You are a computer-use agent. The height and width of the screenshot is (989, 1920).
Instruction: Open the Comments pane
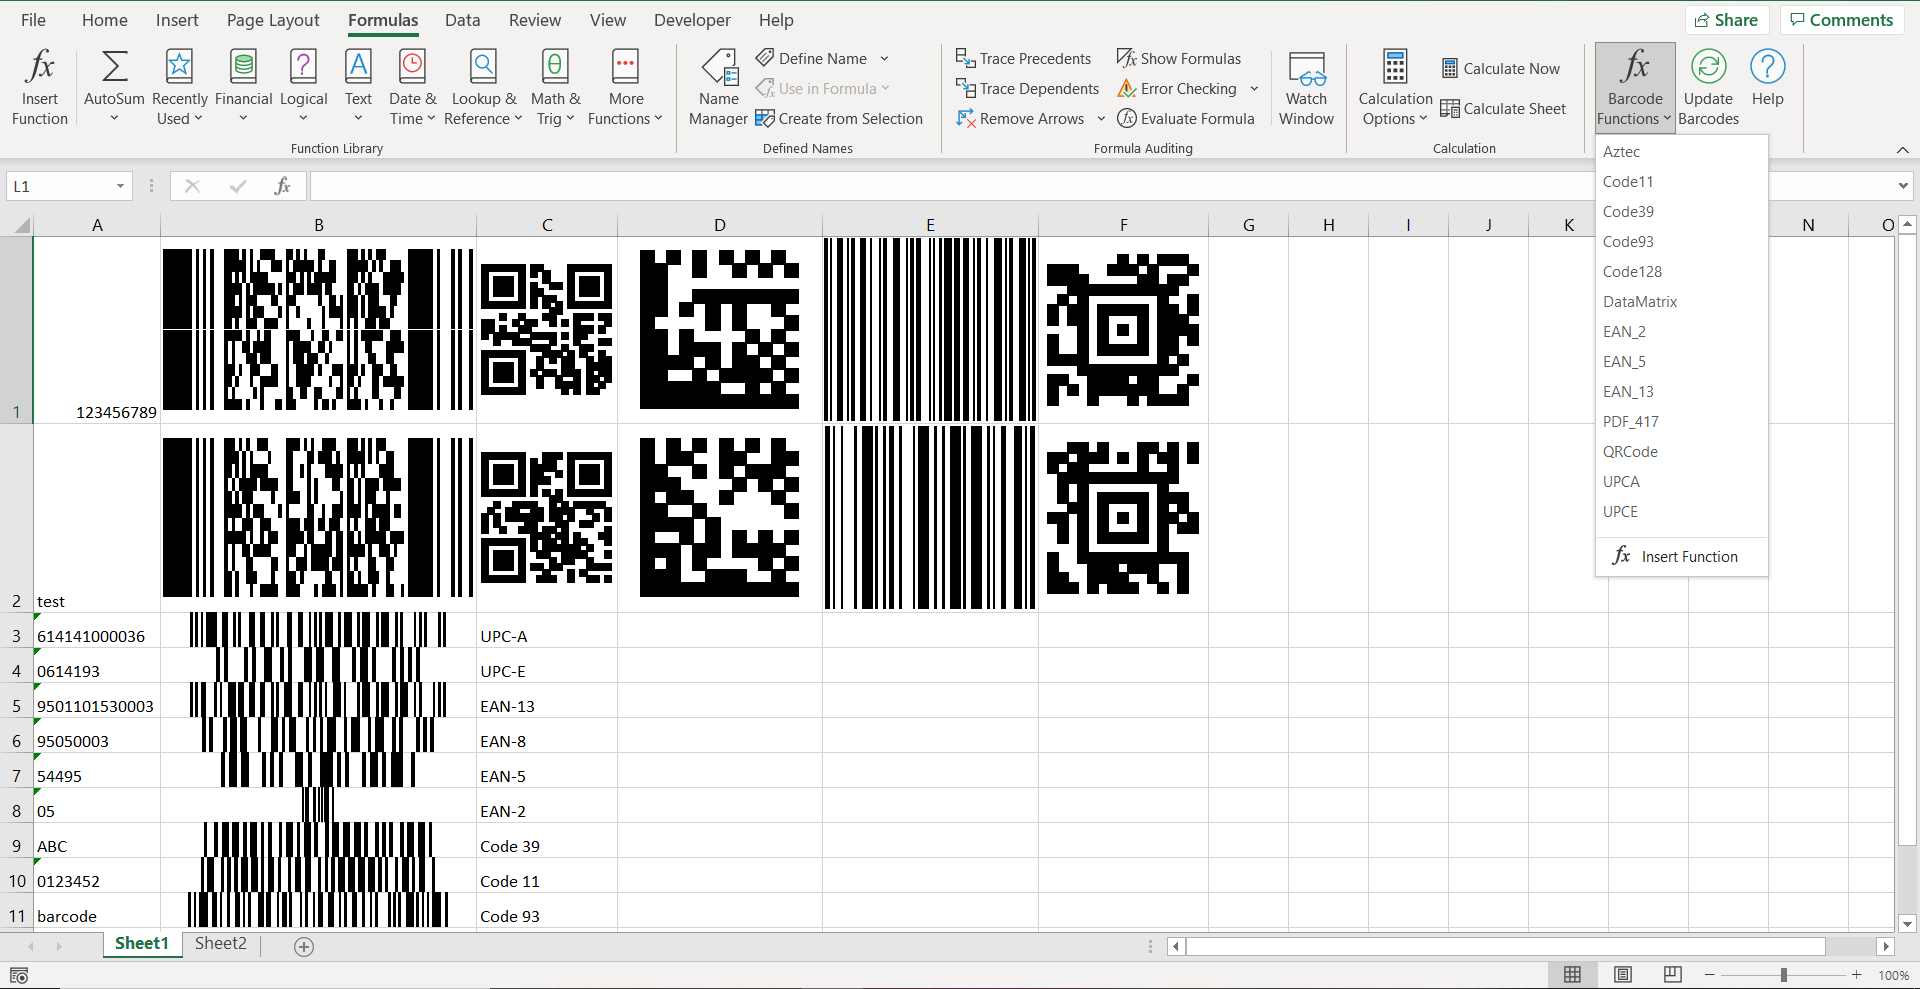coord(1841,20)
